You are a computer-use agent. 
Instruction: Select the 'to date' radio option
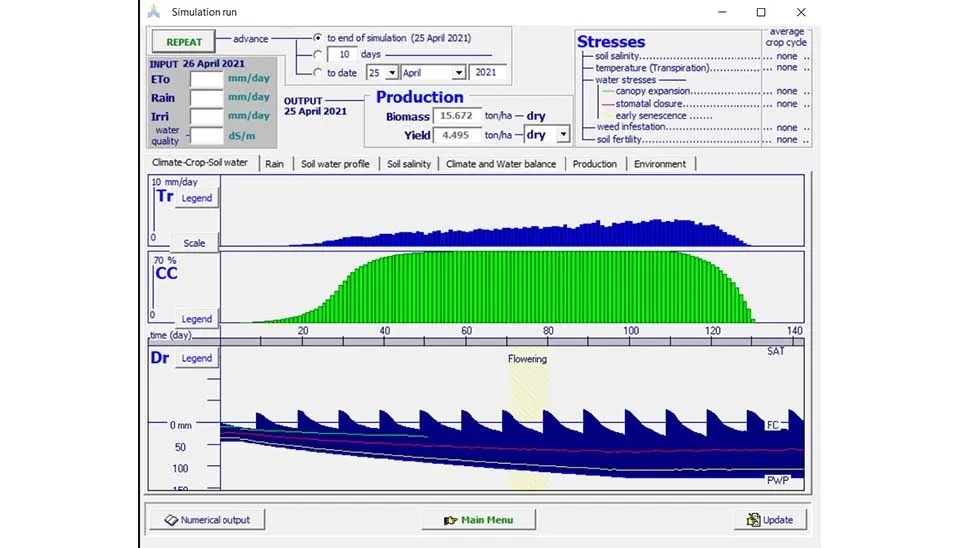[318, 72]
